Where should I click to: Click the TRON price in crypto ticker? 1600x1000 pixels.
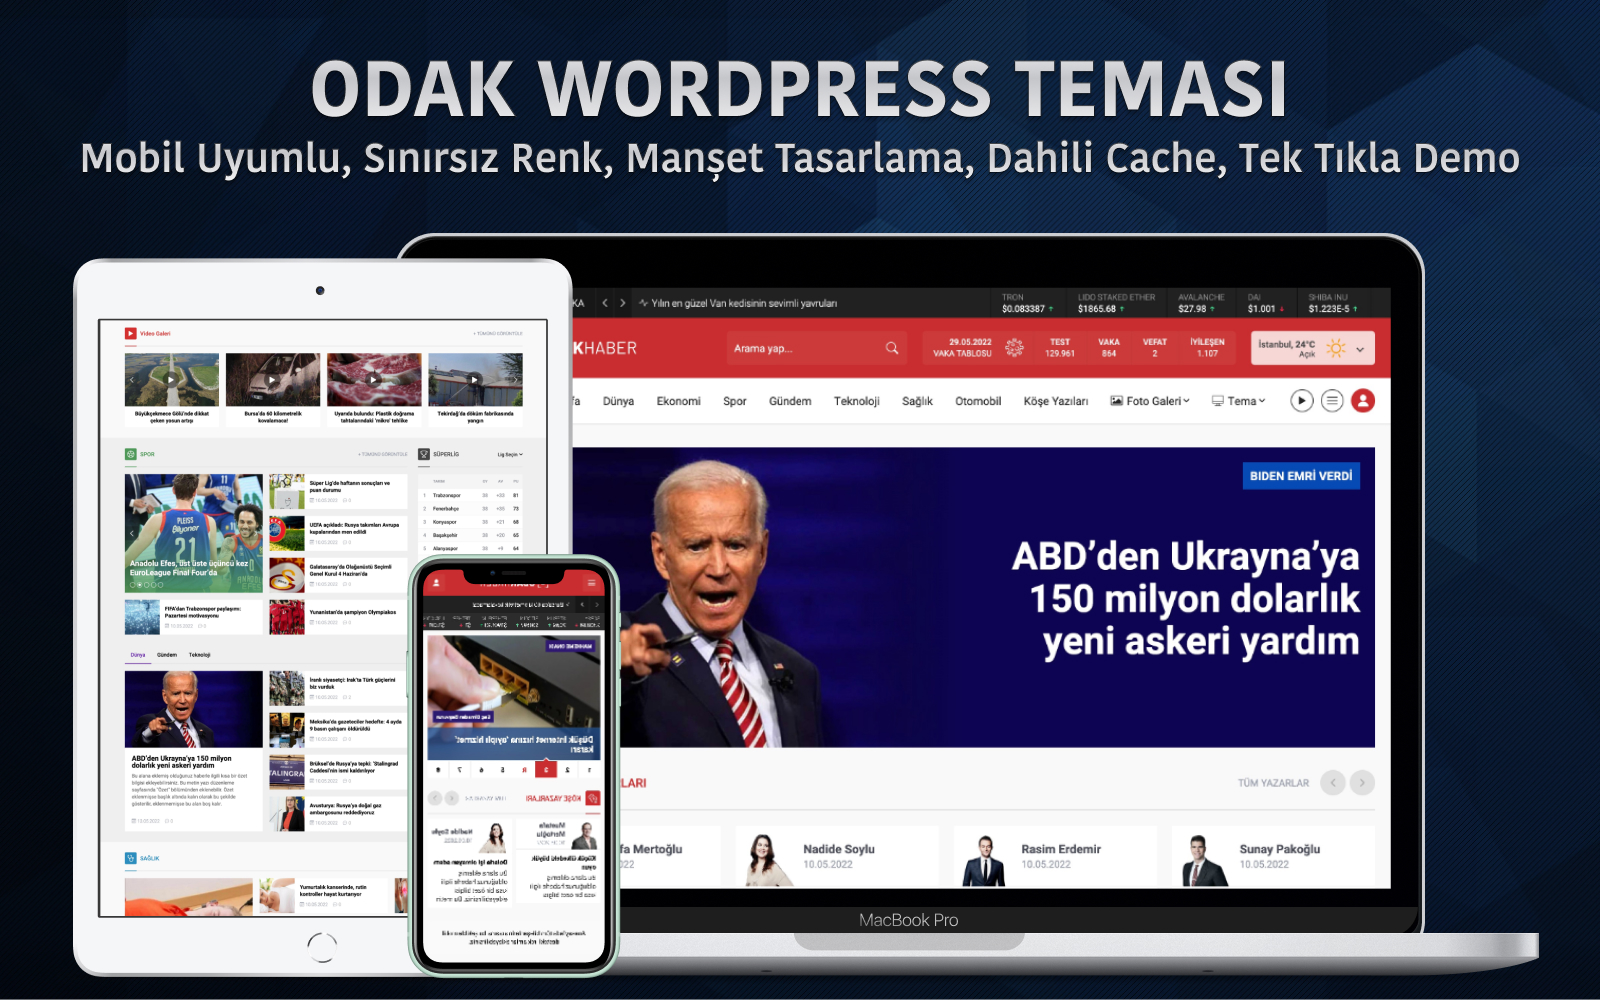pos(1027,303)
